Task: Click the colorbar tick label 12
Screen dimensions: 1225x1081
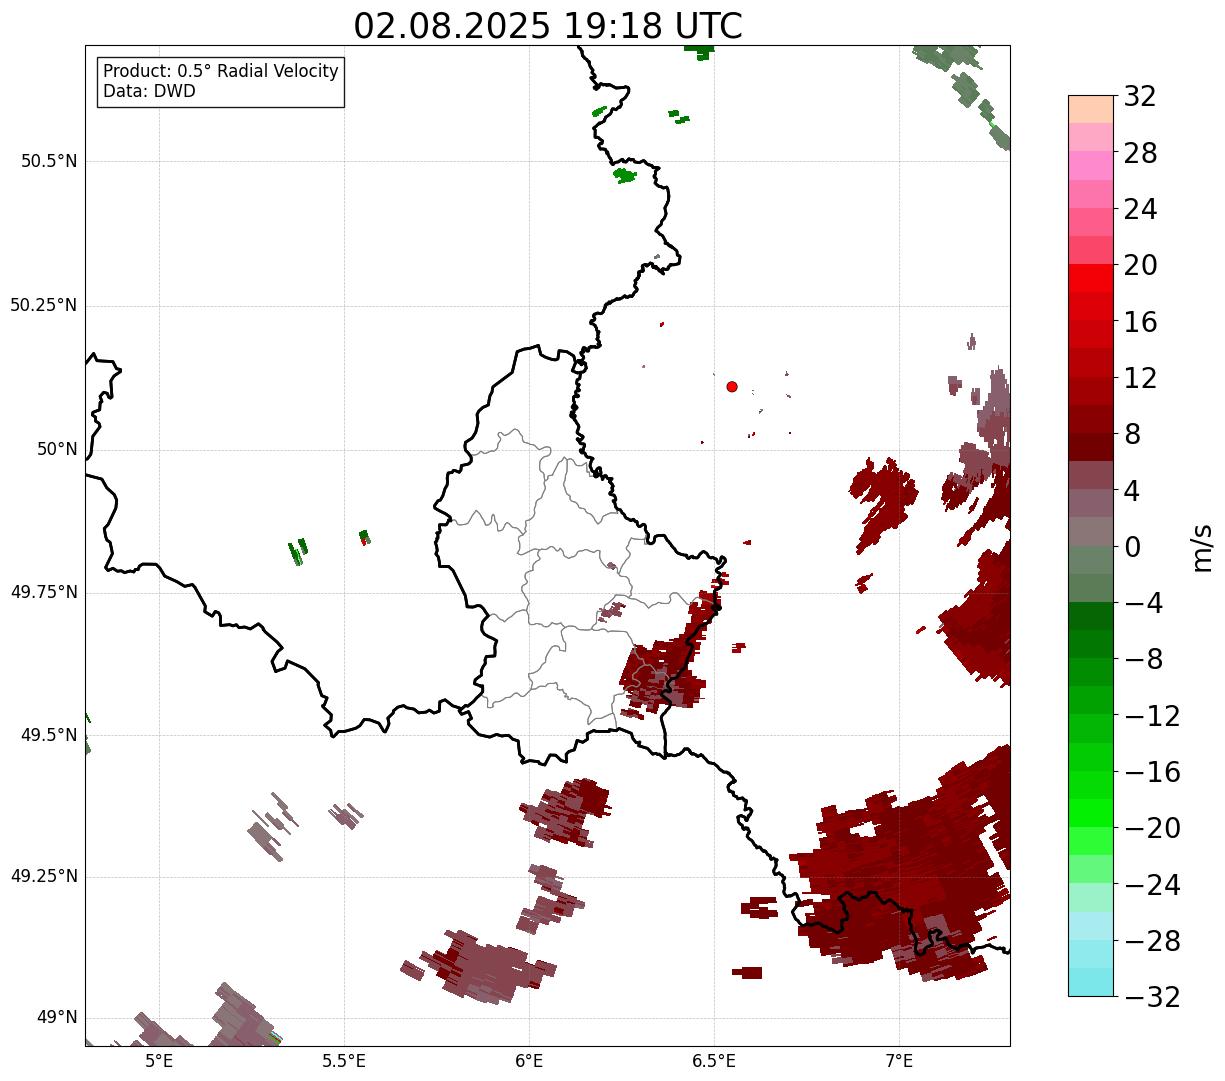Action: tap(1140, 378)
